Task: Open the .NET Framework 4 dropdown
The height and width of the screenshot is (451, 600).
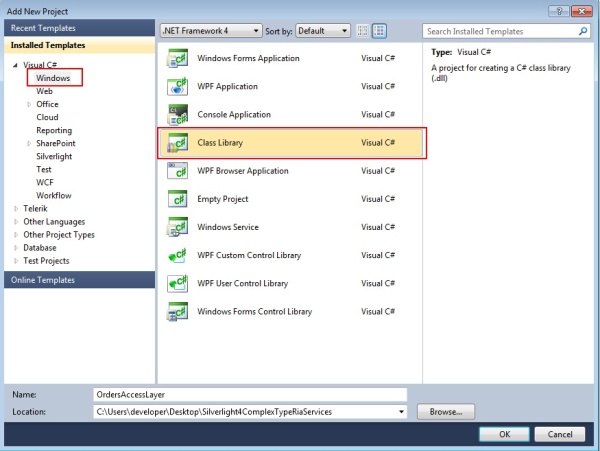Action: (x=211, y=31)
